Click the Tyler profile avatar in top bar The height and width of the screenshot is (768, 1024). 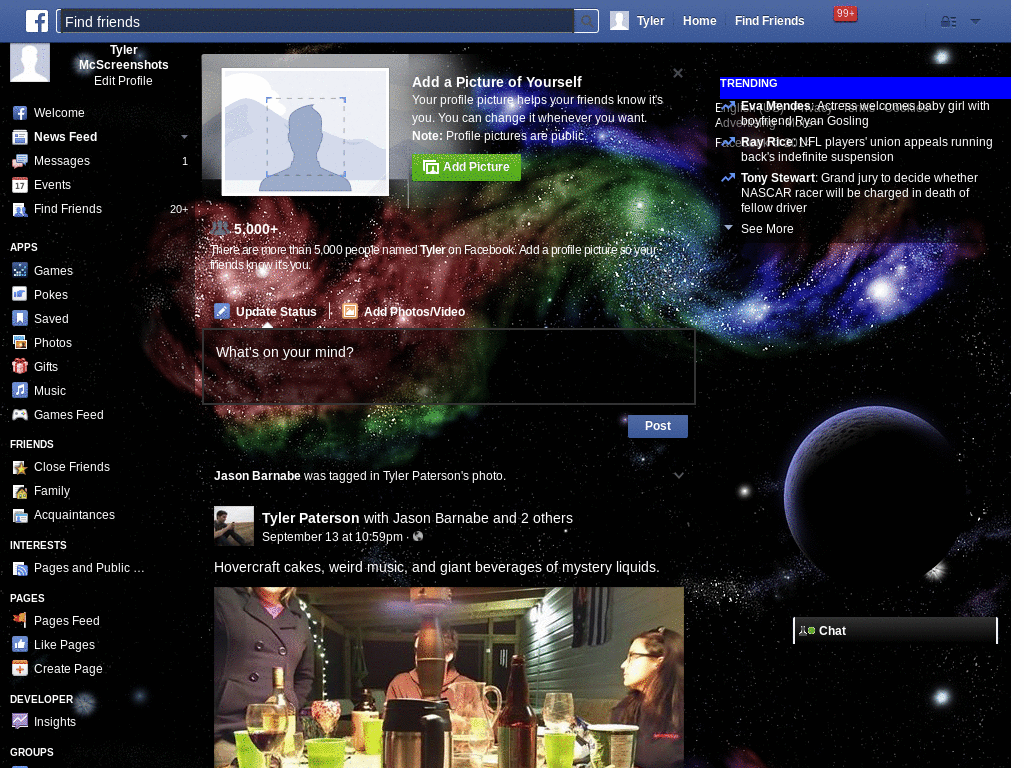click(619, 21)
